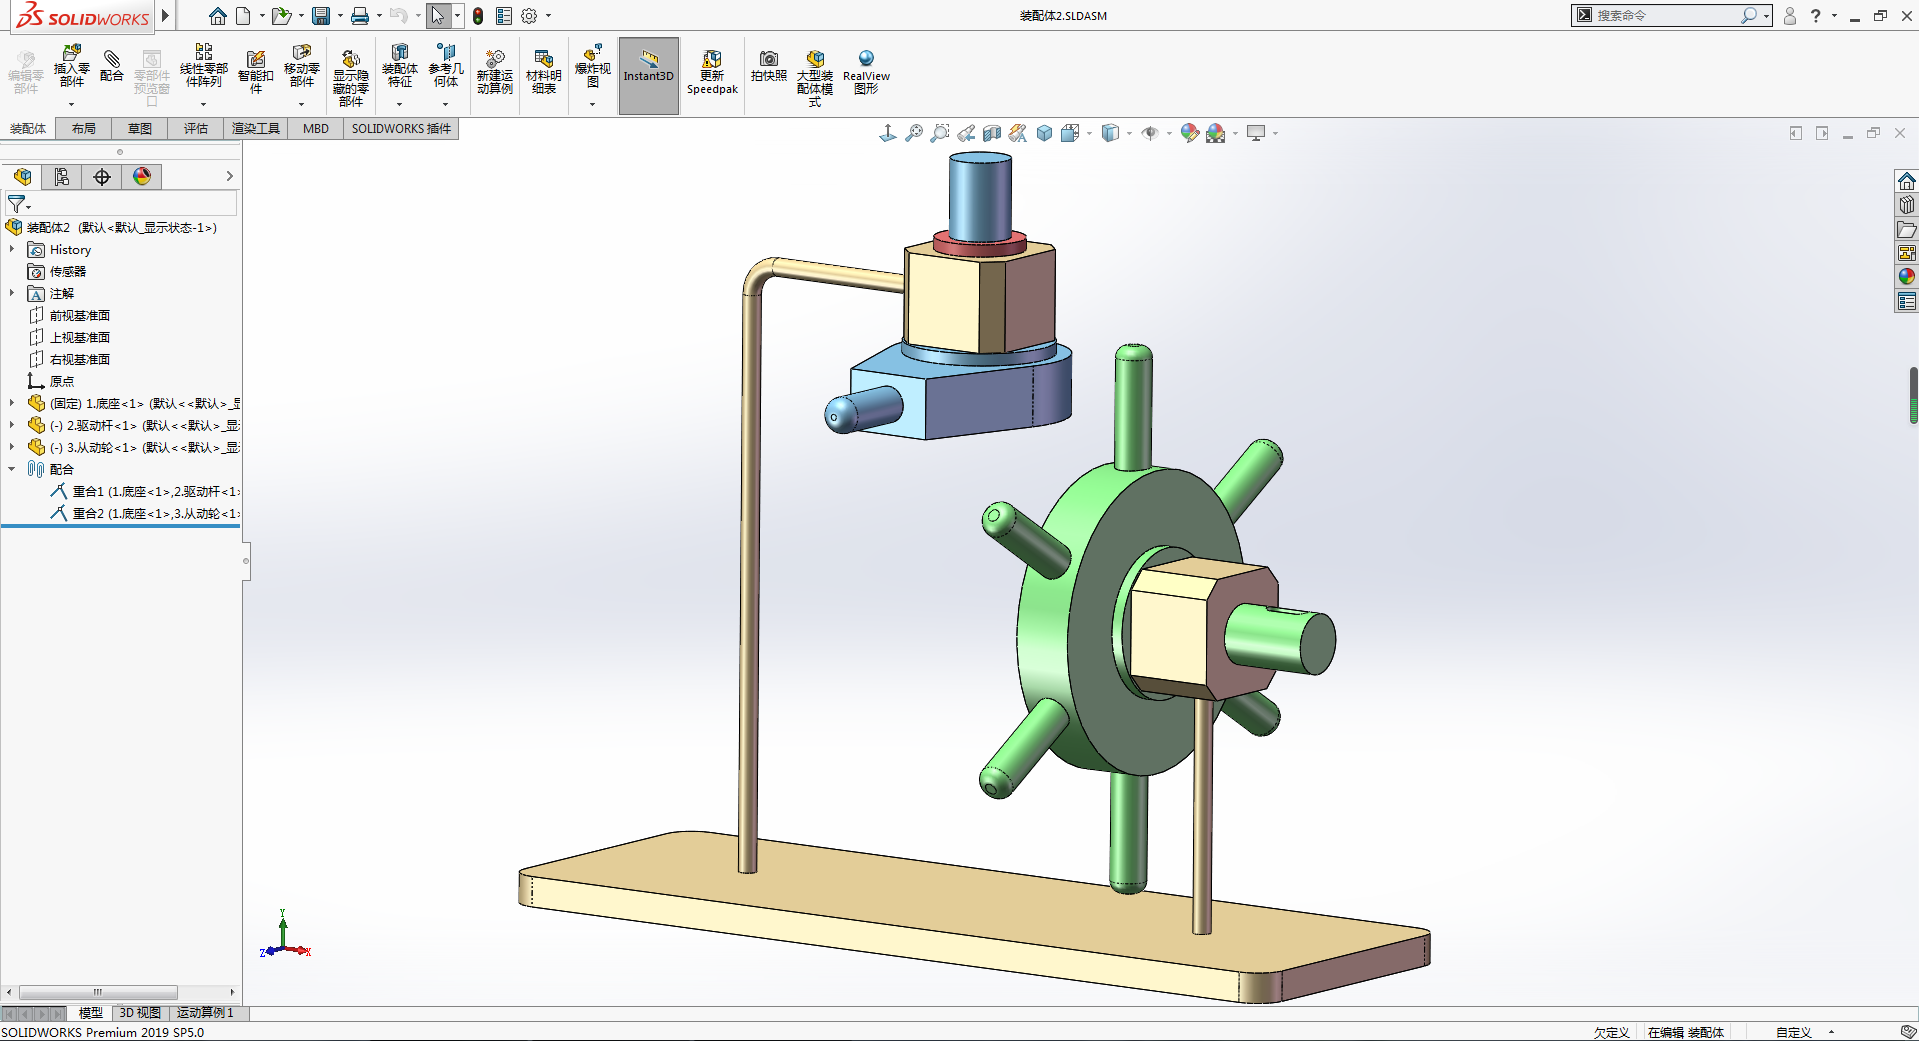Open the Save button dropdown arrow

coord(340,16)
